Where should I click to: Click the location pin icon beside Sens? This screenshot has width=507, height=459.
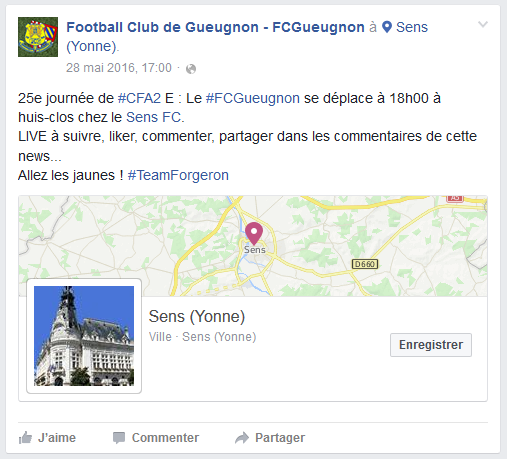pyautogui.click(x=387, y=27)
